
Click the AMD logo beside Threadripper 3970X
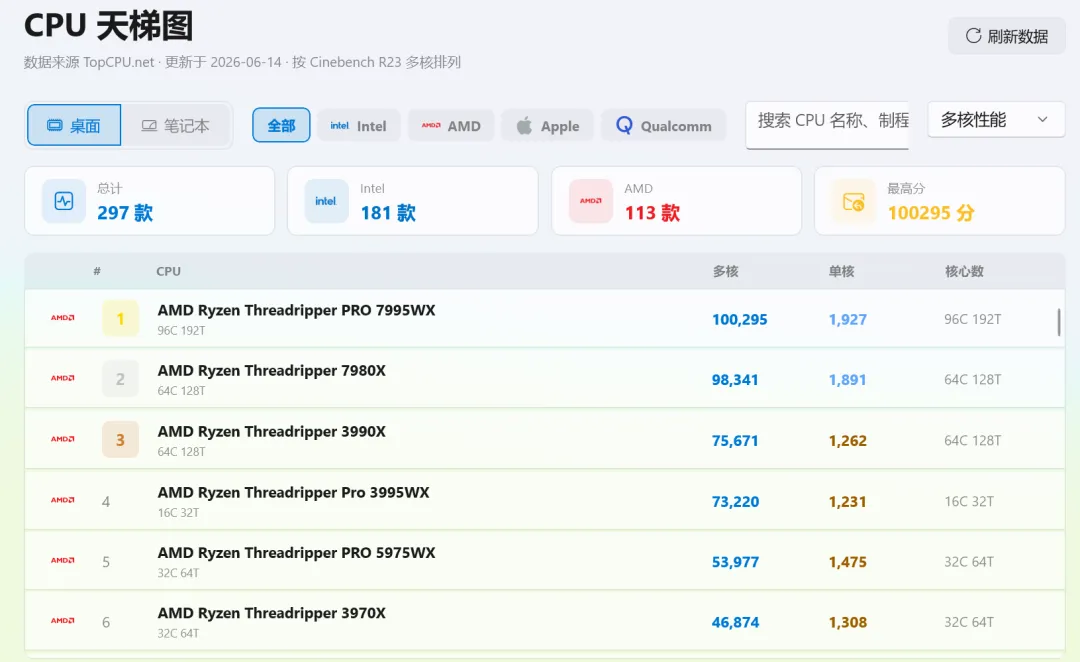[63, 621]
